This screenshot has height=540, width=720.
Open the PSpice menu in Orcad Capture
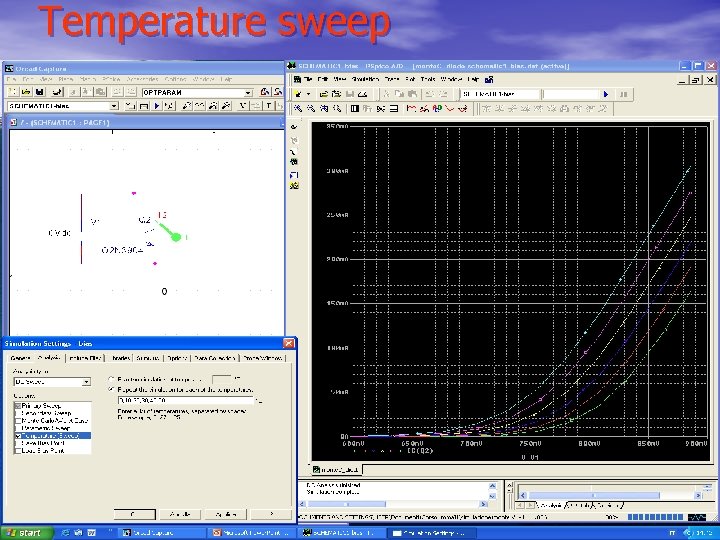click(x=111, y=79)
